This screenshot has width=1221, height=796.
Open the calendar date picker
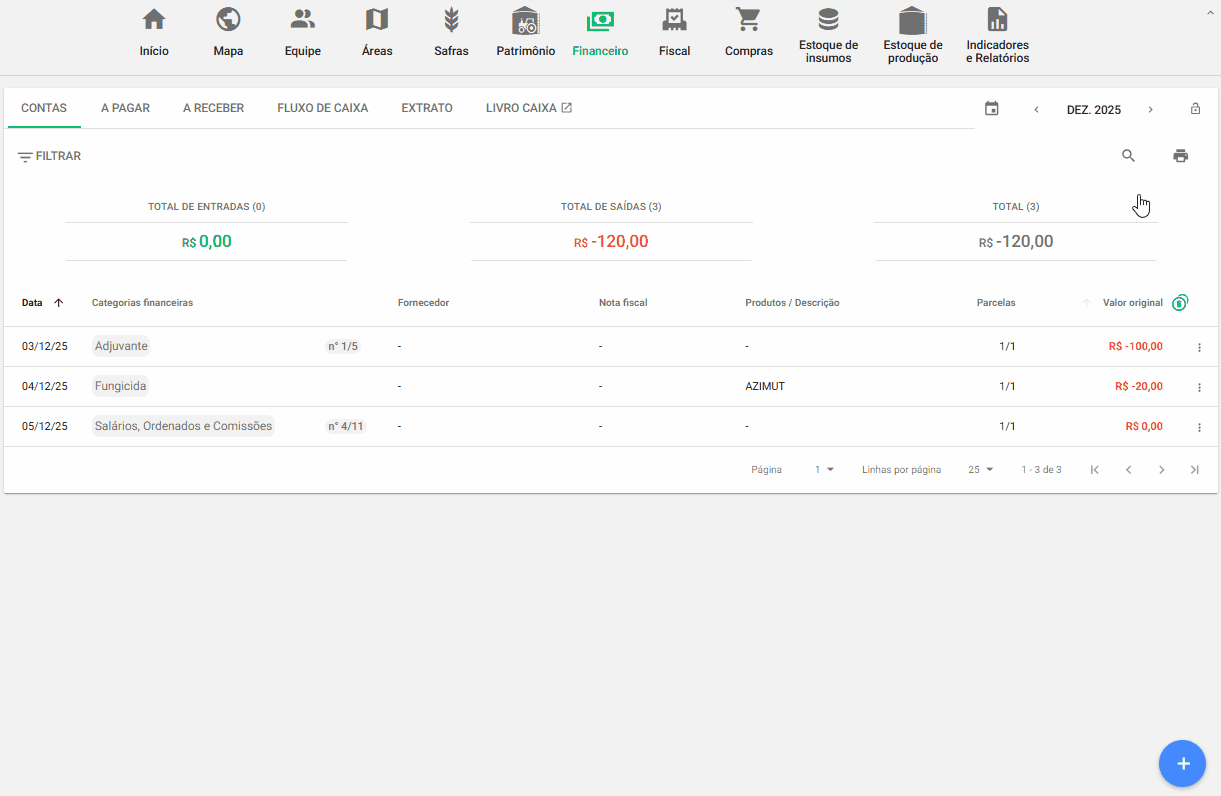[x=991, y=109]
